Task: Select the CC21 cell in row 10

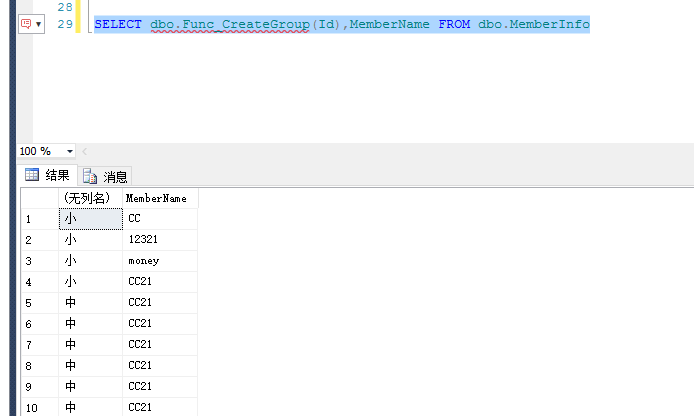Action: tap(160, 407)
